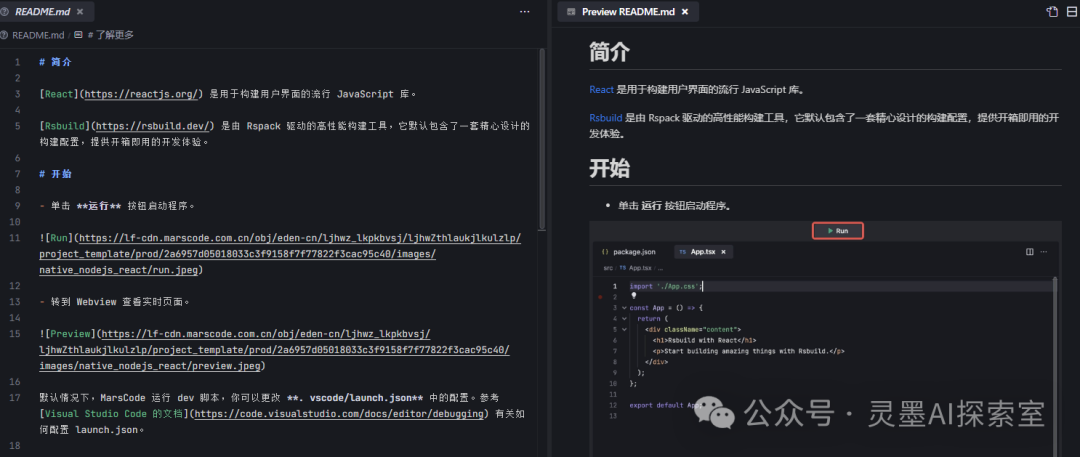Switch to the Preview README.md tab

point(627,12)
